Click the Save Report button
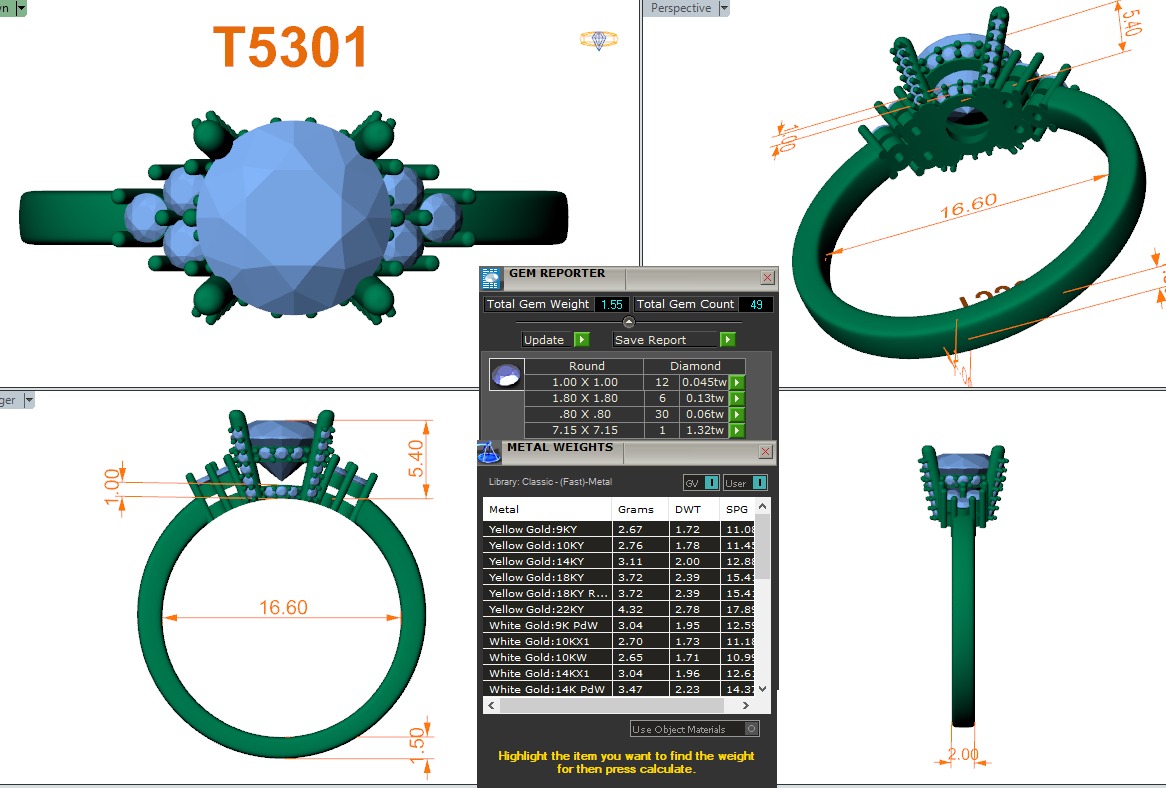Screen dimensions: 1166x788 (665, 340)
